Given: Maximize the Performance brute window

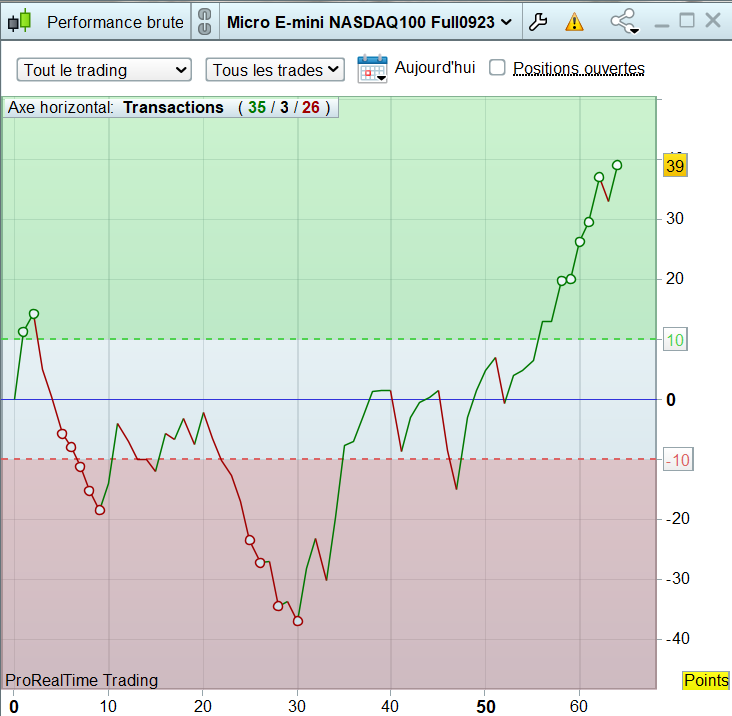Looking at the screenshot, I should [x=687, y=21].
